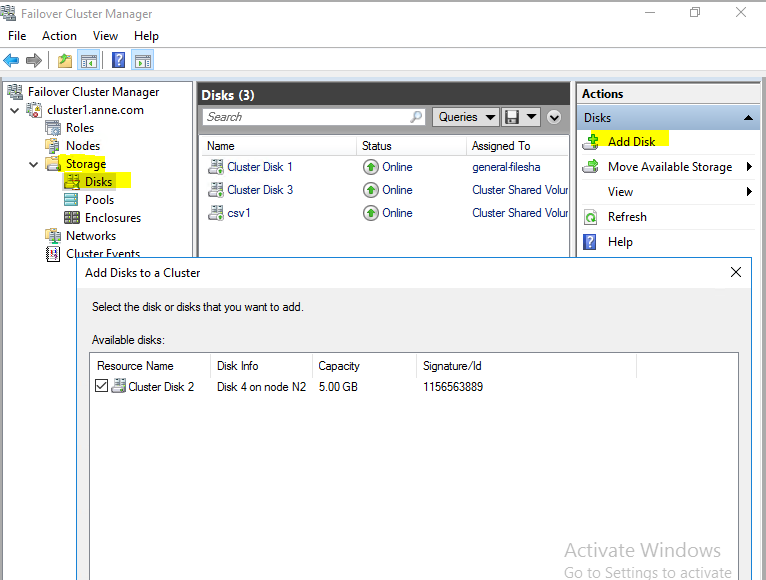Sort by the Name column header
The width and height of the screenshot is (766, 580).
pos(279,146)
